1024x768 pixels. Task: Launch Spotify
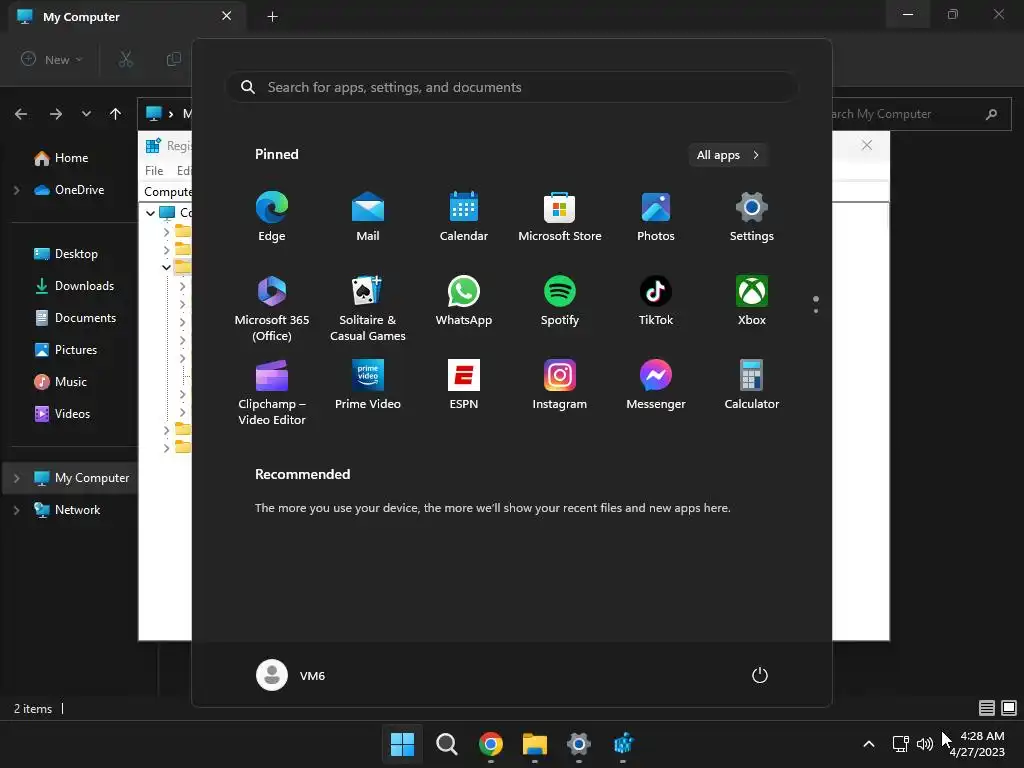pos(560,301)
